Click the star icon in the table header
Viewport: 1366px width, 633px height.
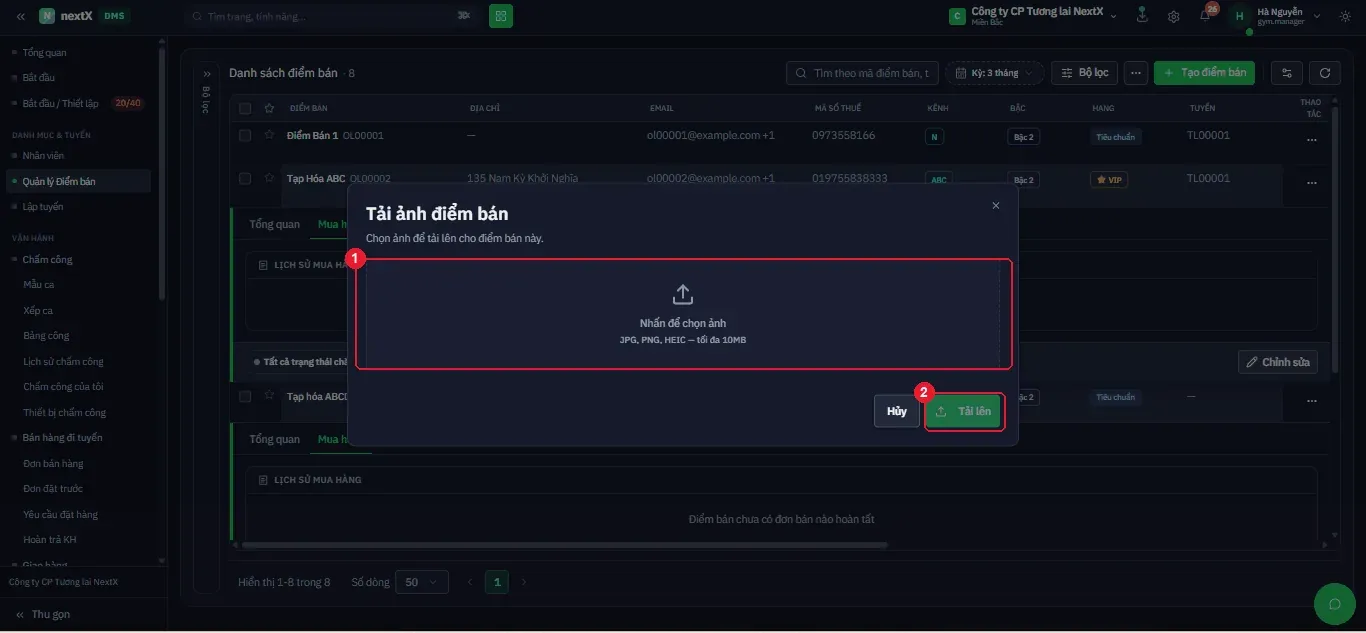coord(269,108)
